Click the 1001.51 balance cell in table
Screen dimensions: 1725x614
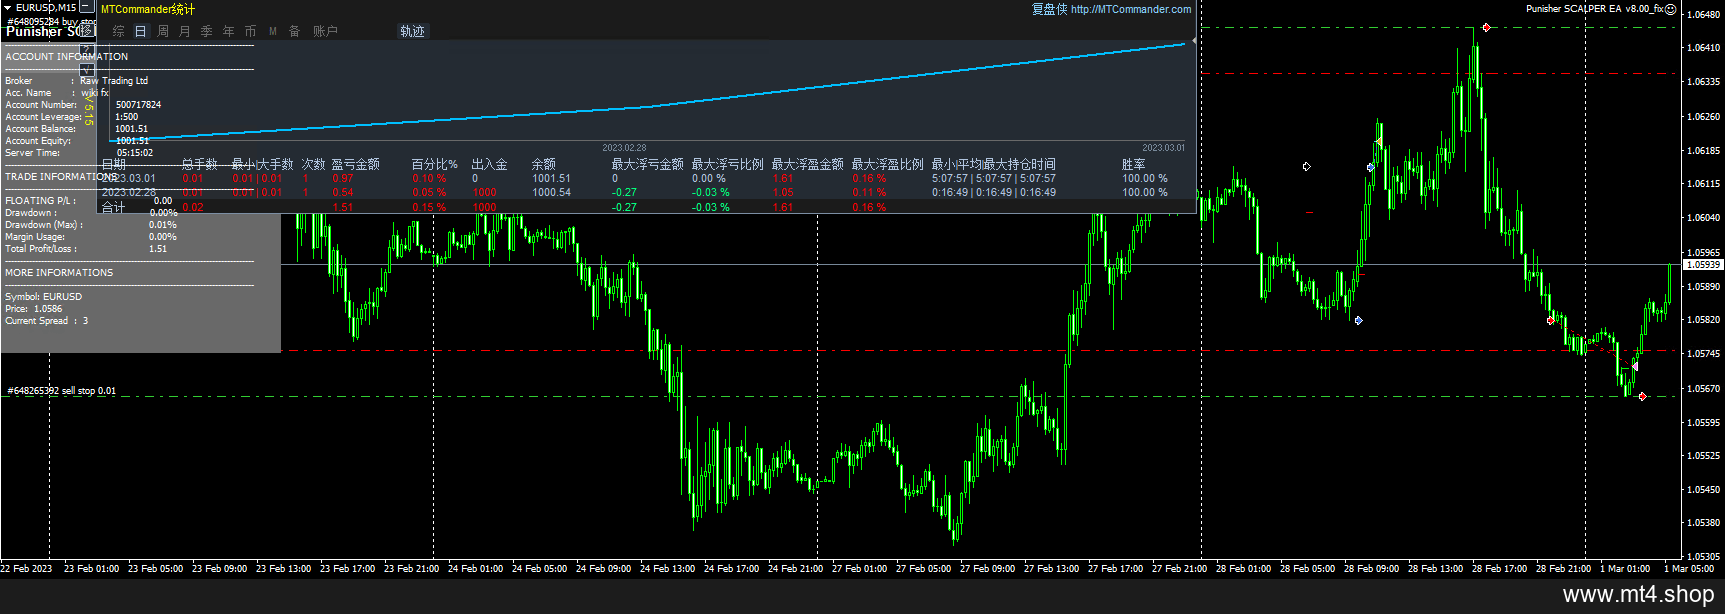(x=552, y=179)
